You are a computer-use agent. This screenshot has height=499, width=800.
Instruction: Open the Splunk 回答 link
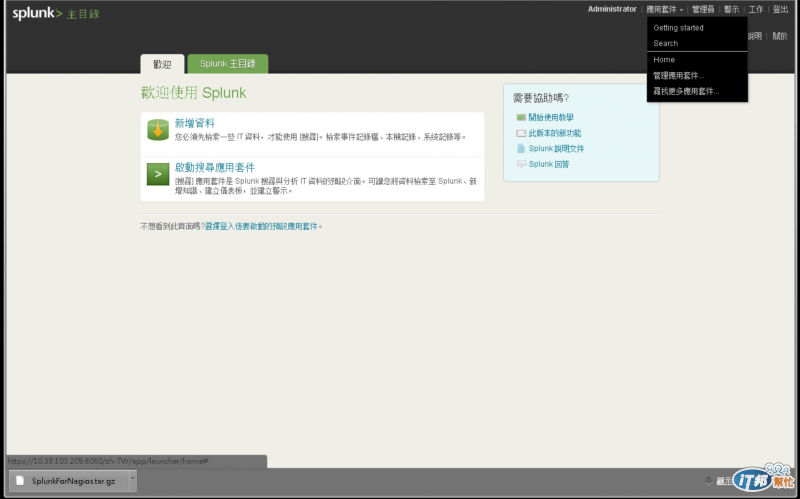click(x=548, y=164)
